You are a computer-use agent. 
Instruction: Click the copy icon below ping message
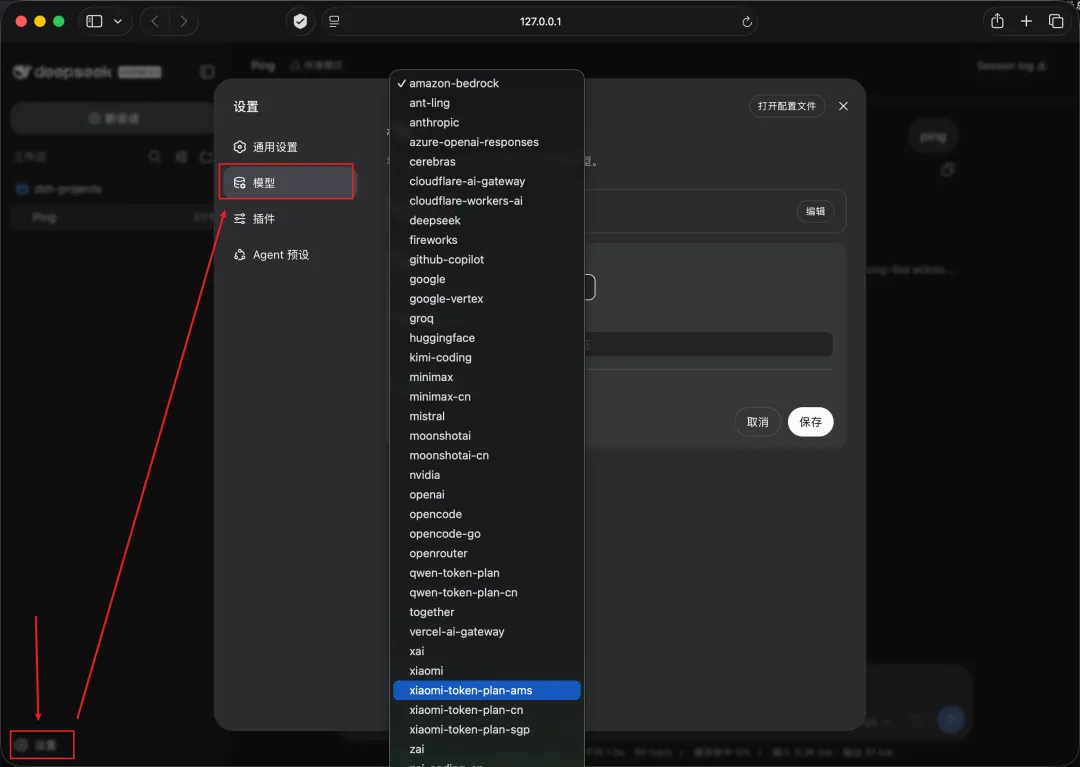(948, 169)
